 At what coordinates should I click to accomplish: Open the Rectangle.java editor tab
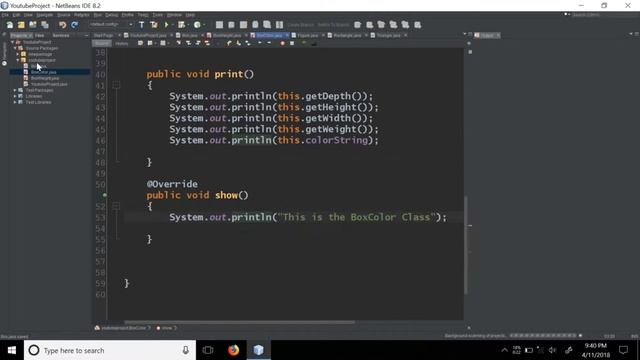[347, 36]
